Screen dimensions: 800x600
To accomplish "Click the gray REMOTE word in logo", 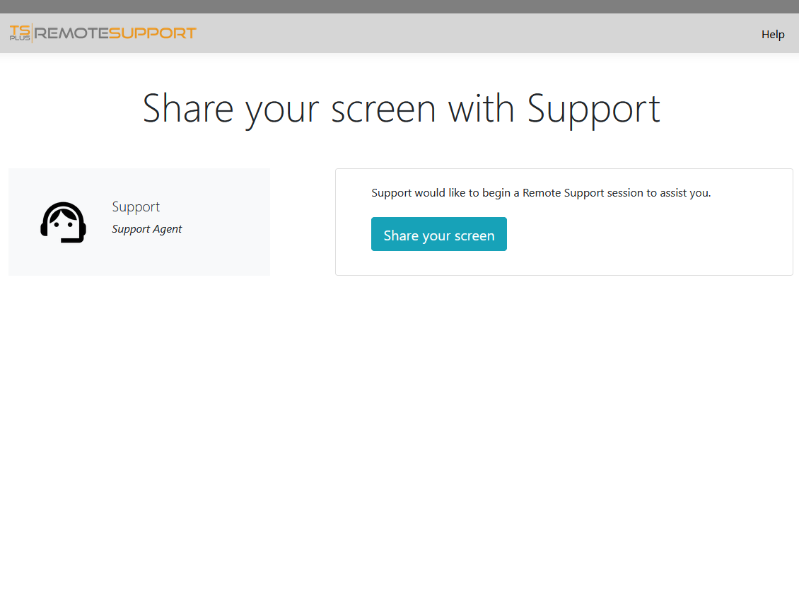I will point(71,33).
